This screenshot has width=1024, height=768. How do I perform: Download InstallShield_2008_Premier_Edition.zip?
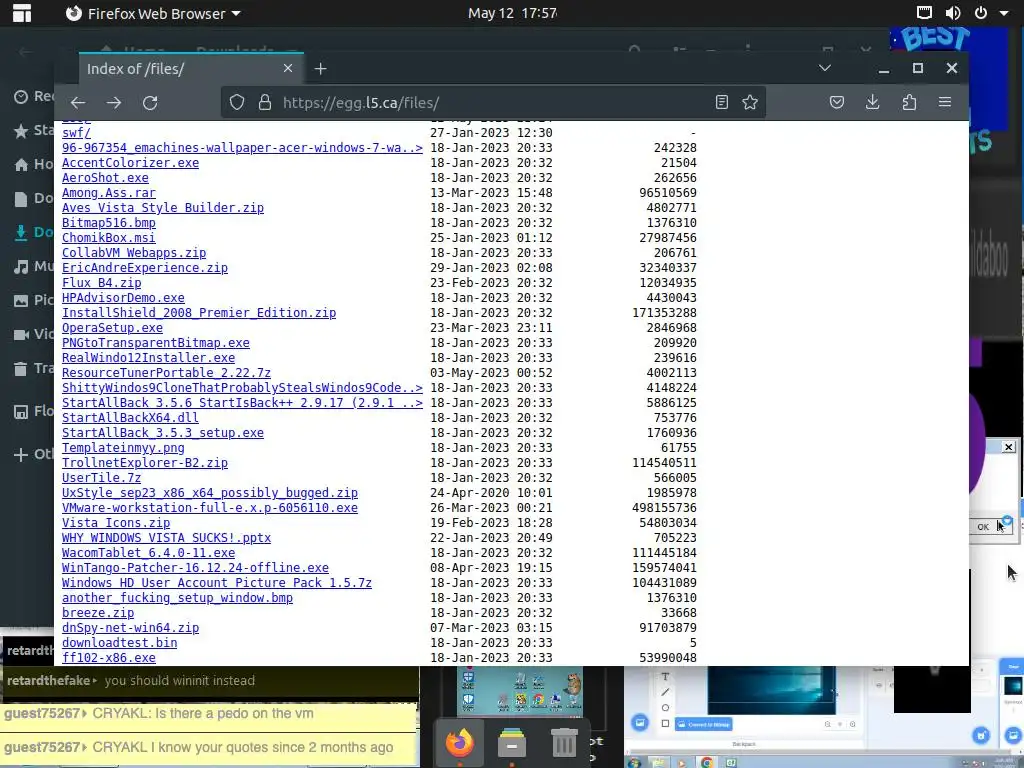coord(199,313)
